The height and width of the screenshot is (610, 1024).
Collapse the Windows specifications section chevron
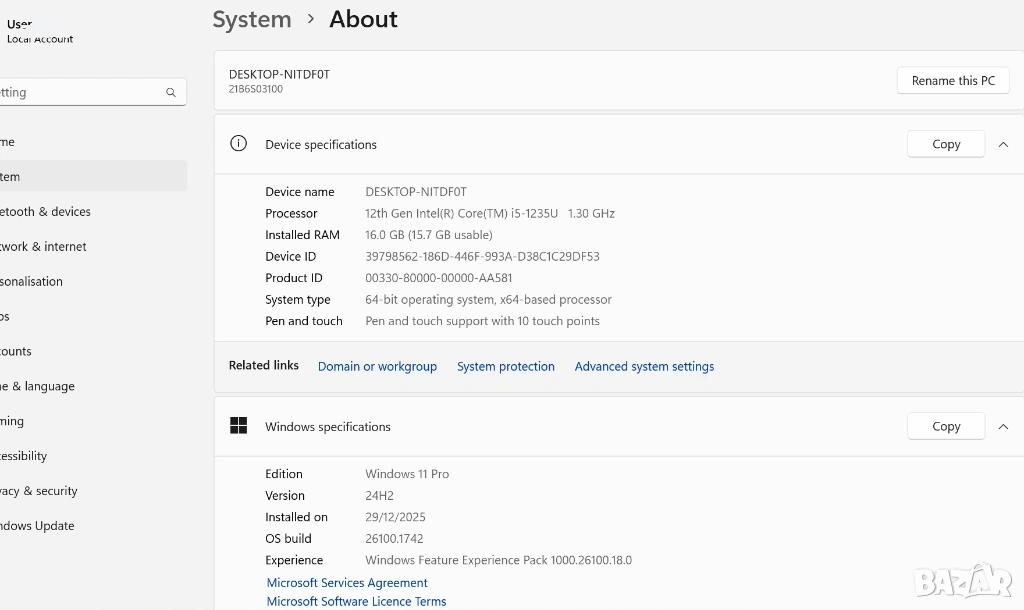[1003, 426]
